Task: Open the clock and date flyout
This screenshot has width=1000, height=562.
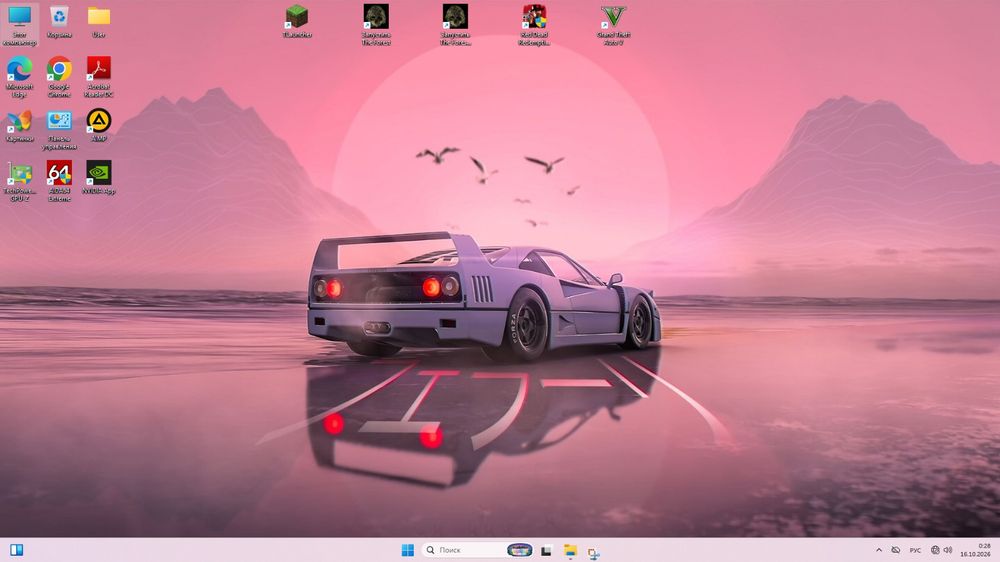Action: (x=976, y=550)
